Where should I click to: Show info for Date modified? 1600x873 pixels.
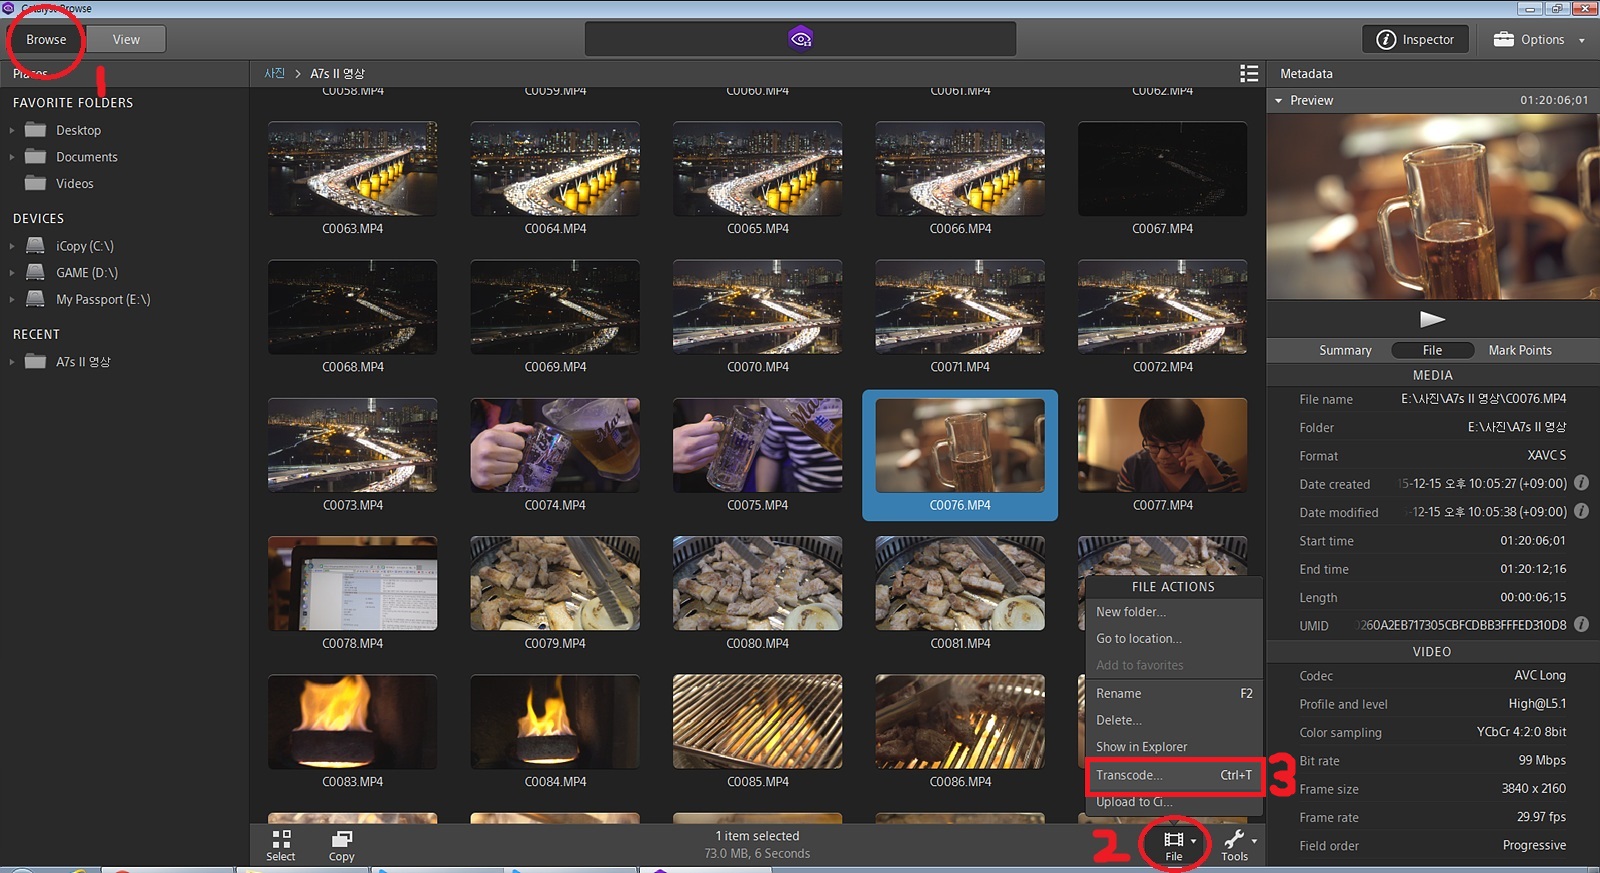coord(1581,511)
